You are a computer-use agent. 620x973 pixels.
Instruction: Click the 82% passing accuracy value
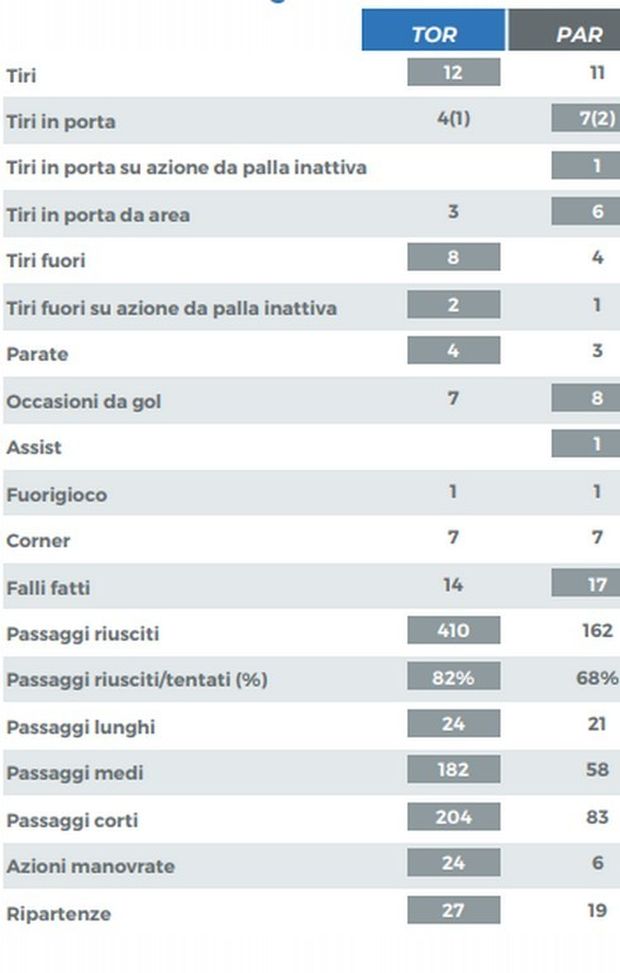point(454,676)
